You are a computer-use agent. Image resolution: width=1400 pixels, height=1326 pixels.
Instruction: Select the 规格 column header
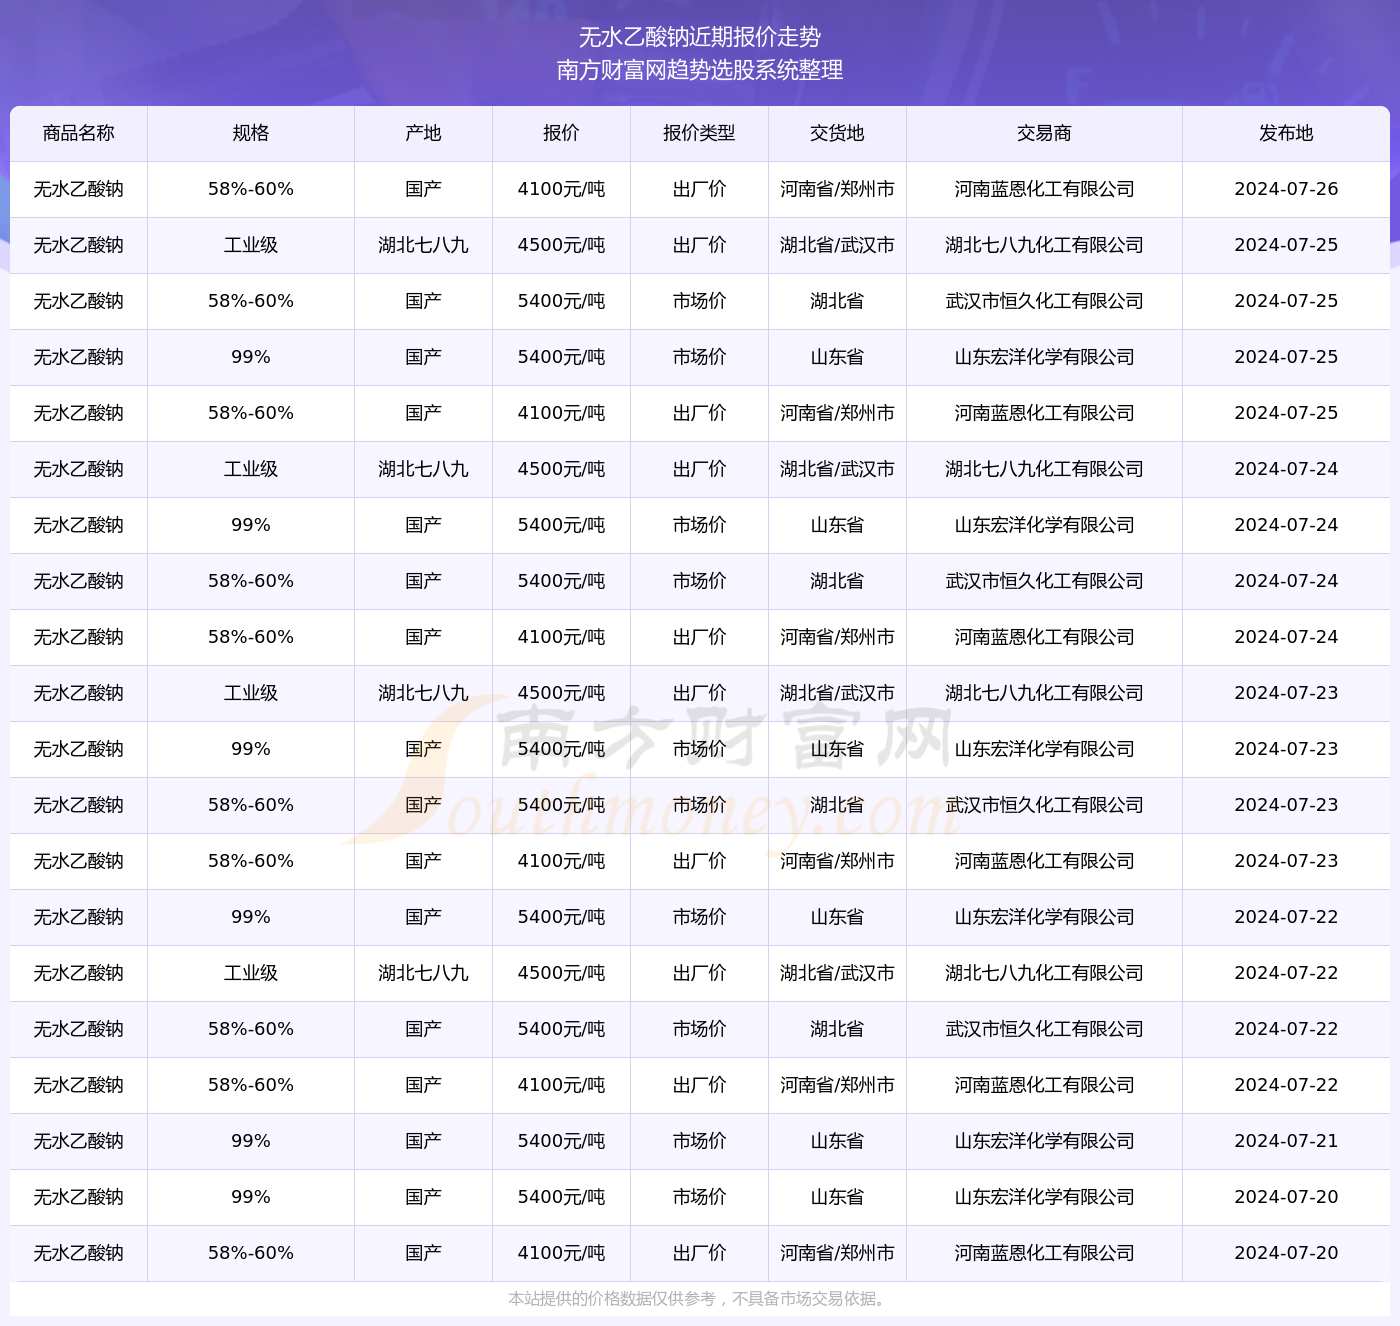(x=250, y=133)
